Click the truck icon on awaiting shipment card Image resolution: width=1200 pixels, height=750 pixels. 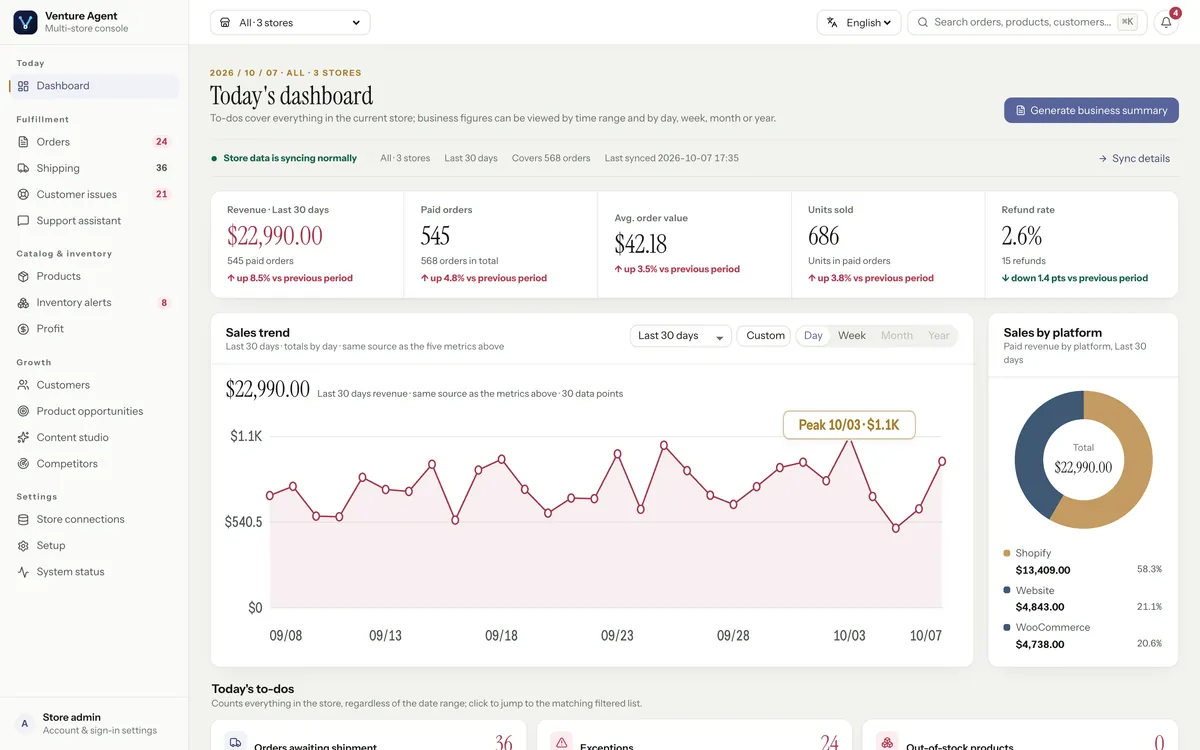(236, 743)
